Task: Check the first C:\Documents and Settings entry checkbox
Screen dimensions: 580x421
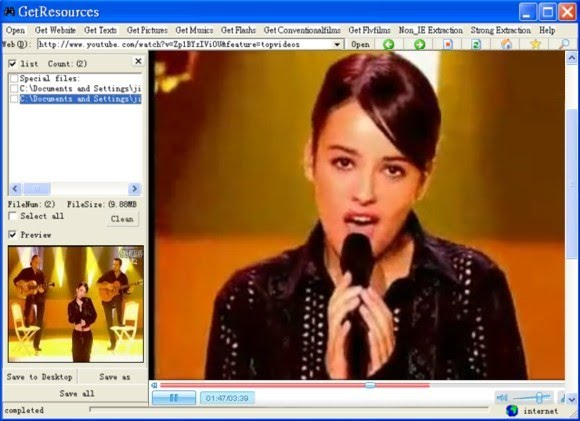Action: pyautogui.click(x=14, y=88)
